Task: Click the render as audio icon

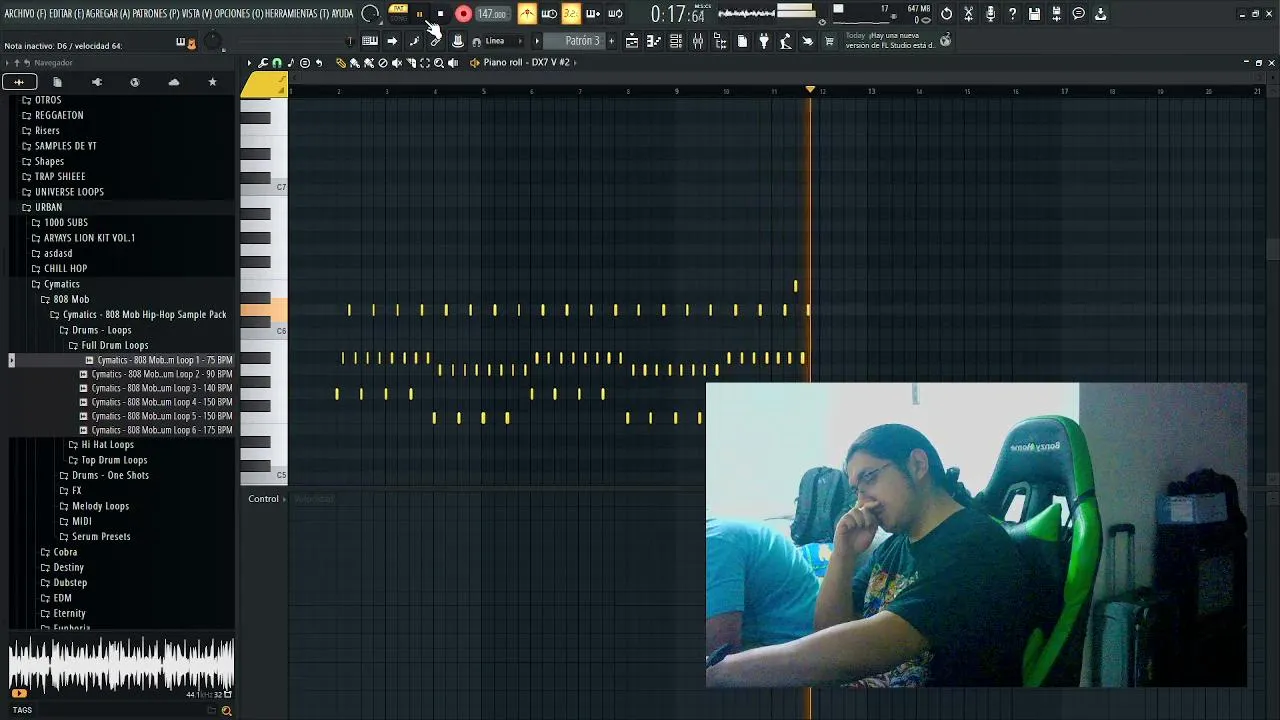Action: pos(1057,14)
